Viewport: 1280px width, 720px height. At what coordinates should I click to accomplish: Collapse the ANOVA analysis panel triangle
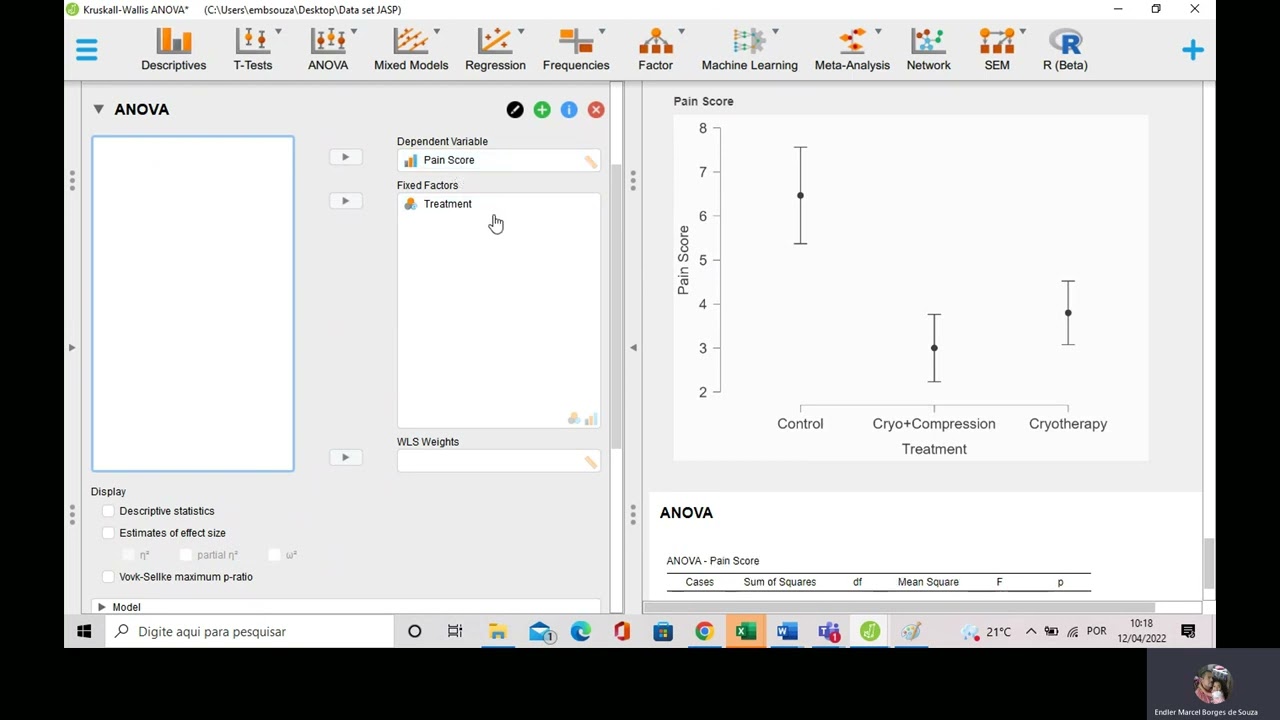(x=98, y=109)
